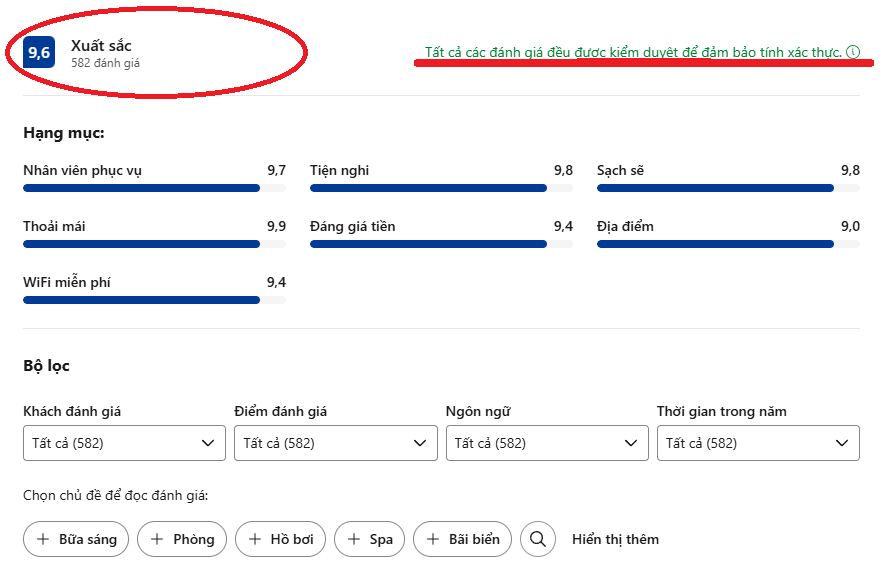Click Hiển thị thêm to show more topics
This screenshot has width=888, height=580.
coord(615,539)
